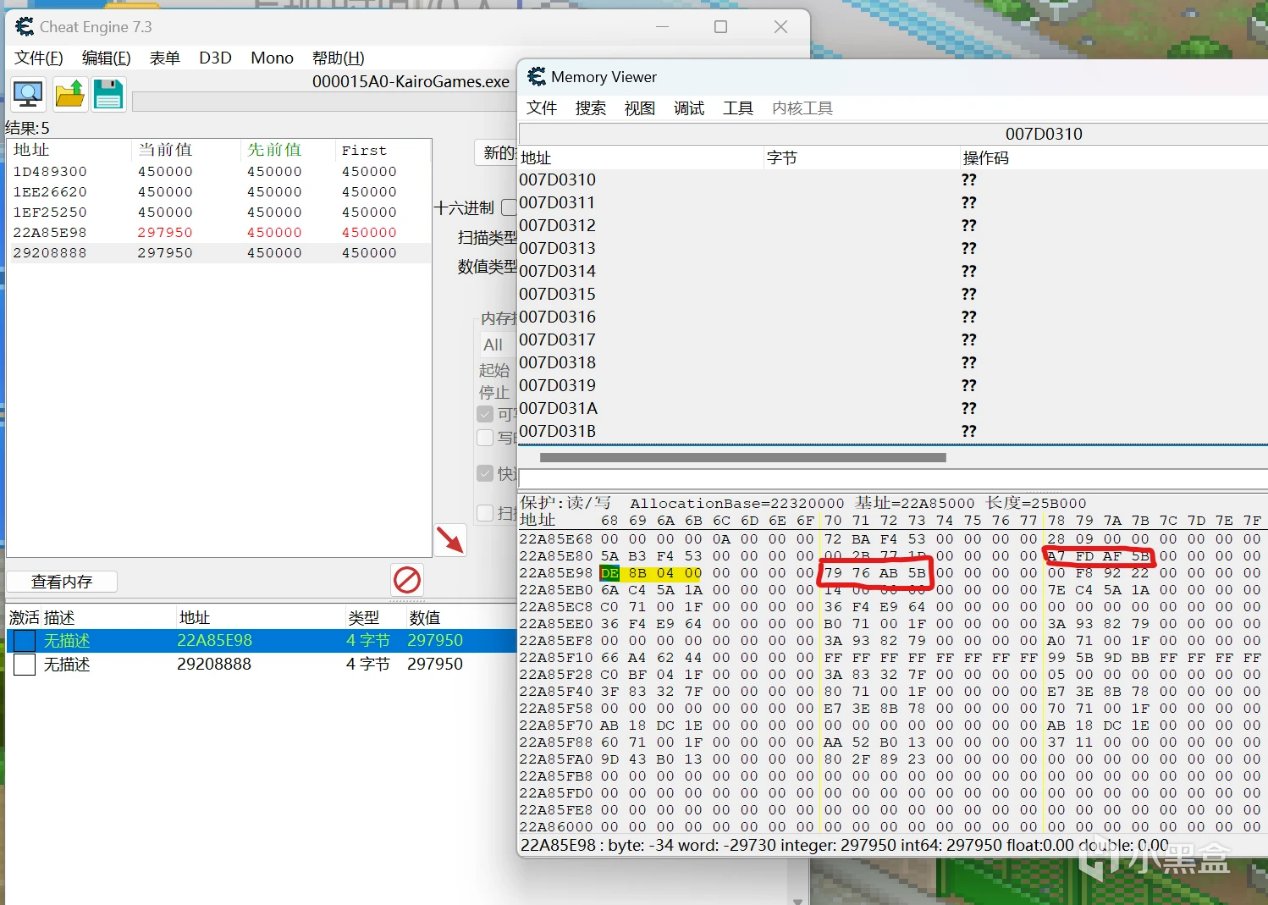Select disassembler line 007D0315

[893, 294]
